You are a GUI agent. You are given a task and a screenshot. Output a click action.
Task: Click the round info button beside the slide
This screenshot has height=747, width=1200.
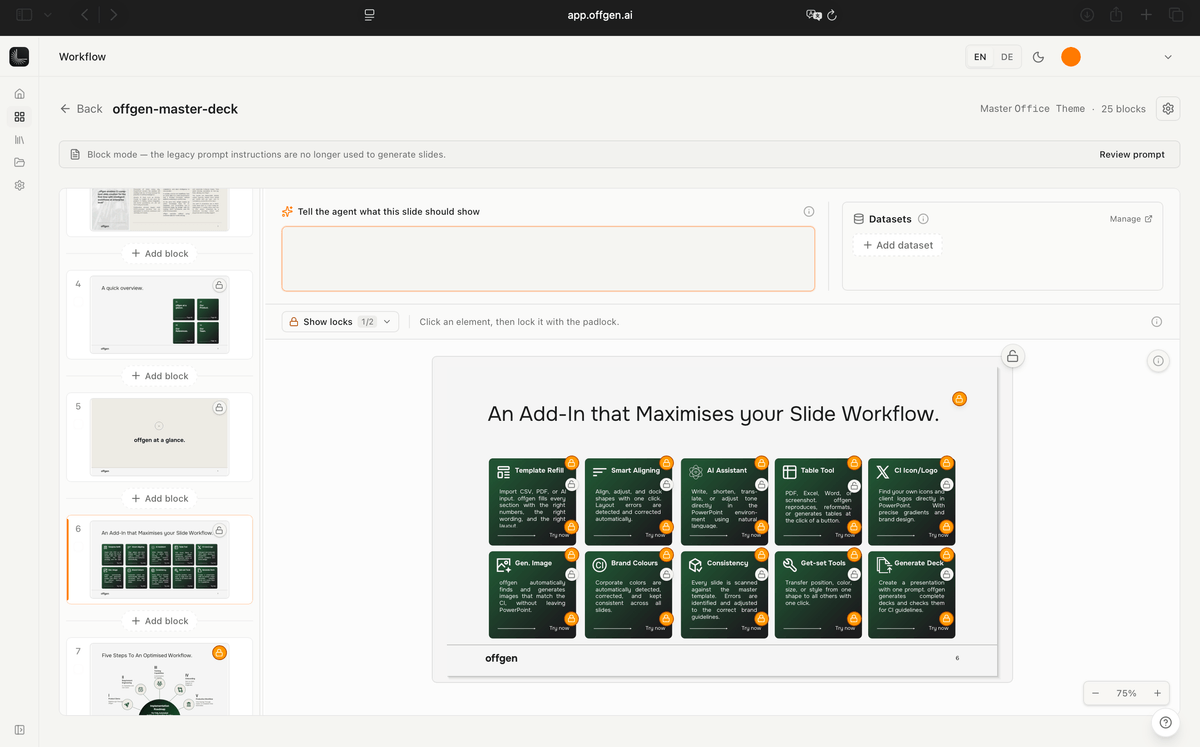[x=1158, y=361]
